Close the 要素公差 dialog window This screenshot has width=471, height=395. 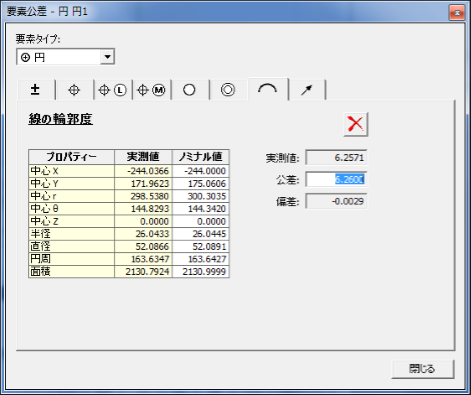[457, 13]
